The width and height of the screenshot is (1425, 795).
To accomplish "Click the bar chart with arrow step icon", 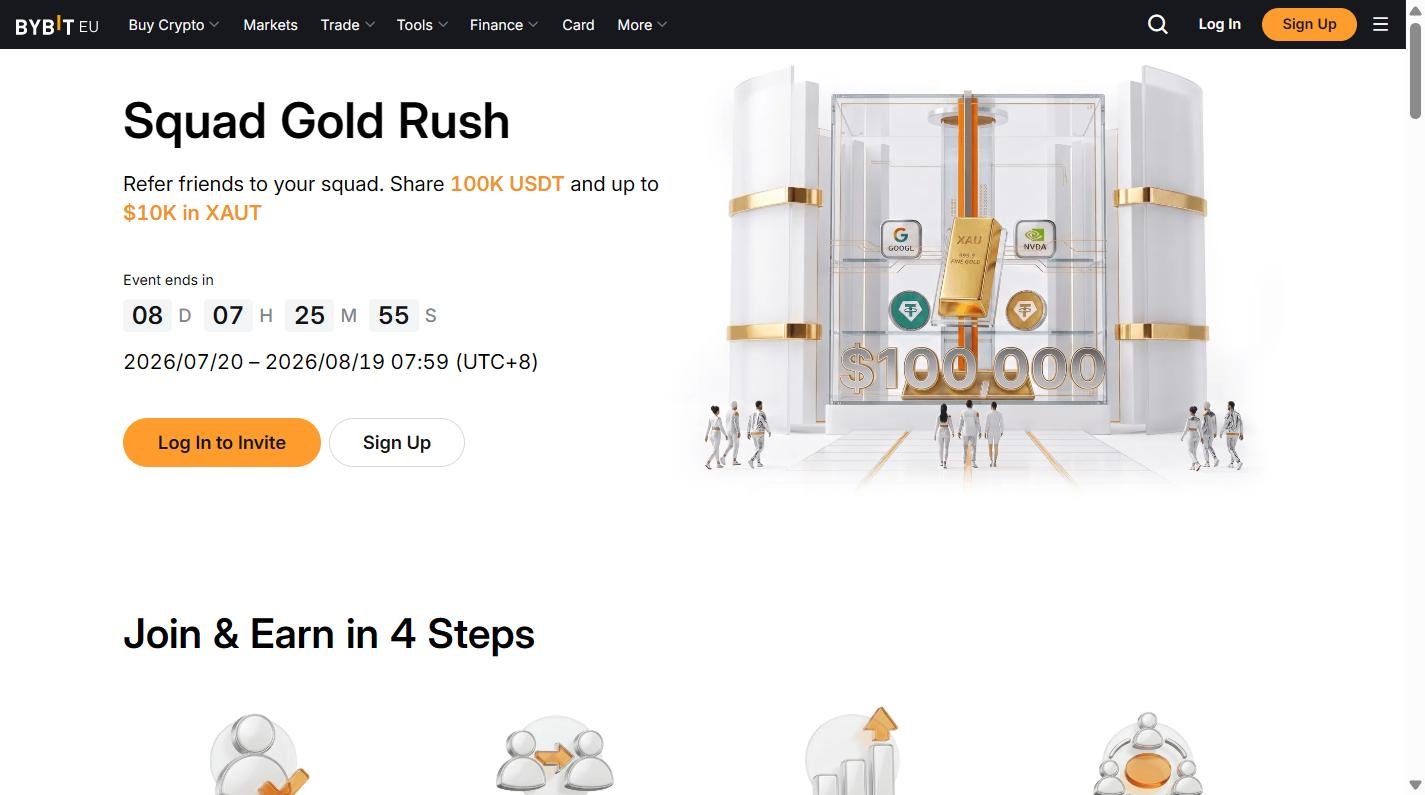I will tap(852, 752).
